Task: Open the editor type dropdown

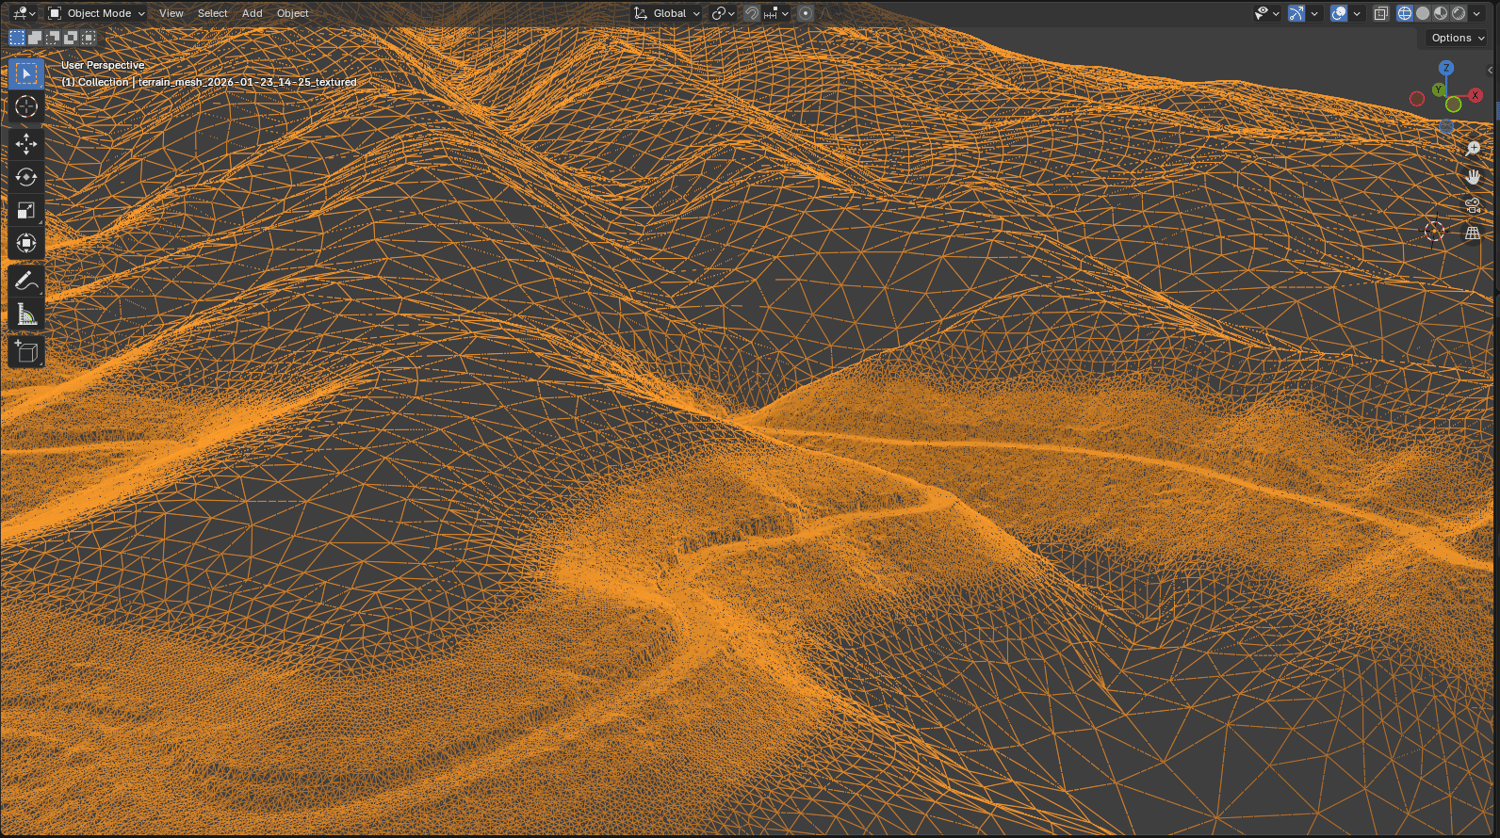Action: coord(24,13)
